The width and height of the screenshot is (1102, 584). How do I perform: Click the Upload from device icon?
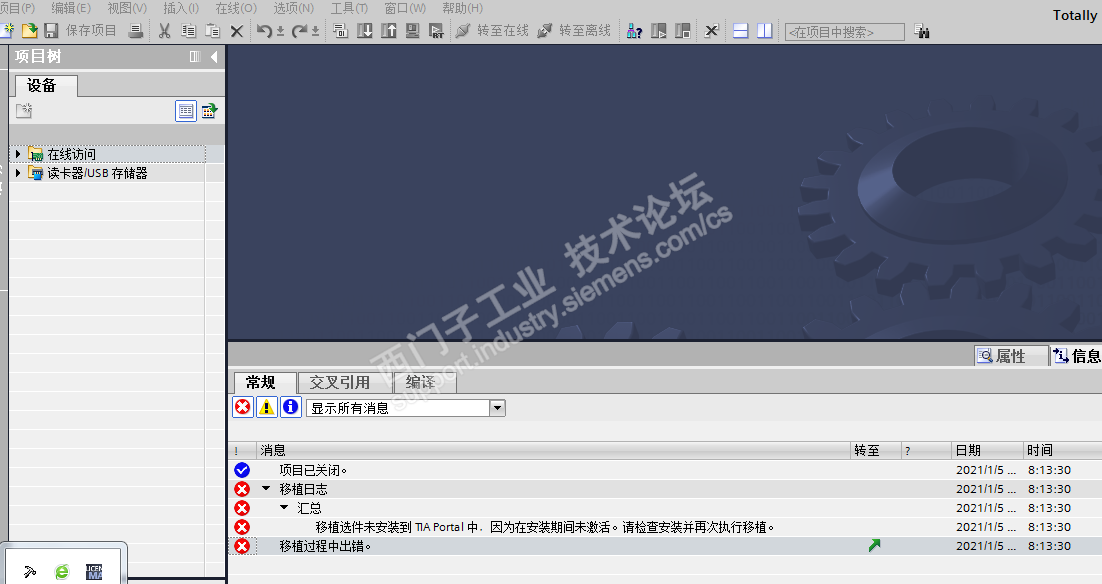pos(389,30)
